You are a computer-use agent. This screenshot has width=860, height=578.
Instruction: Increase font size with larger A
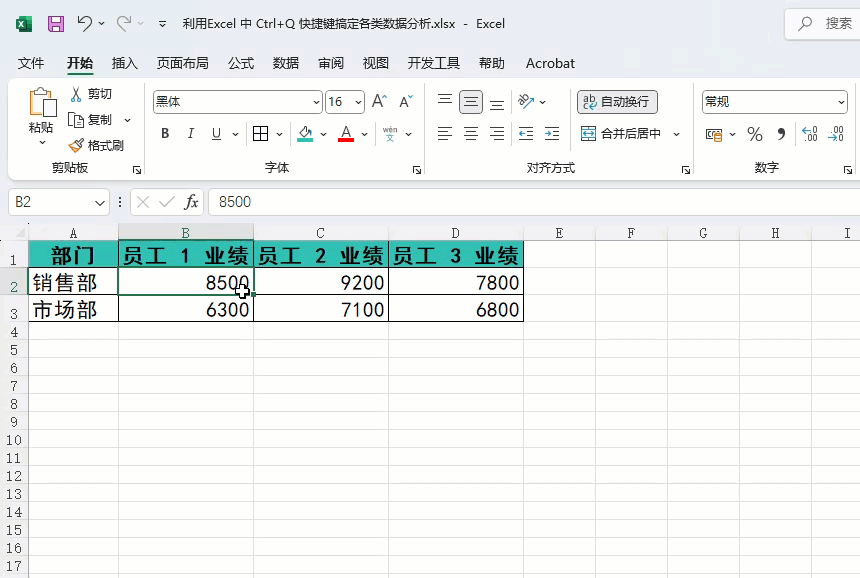[379, 101]
